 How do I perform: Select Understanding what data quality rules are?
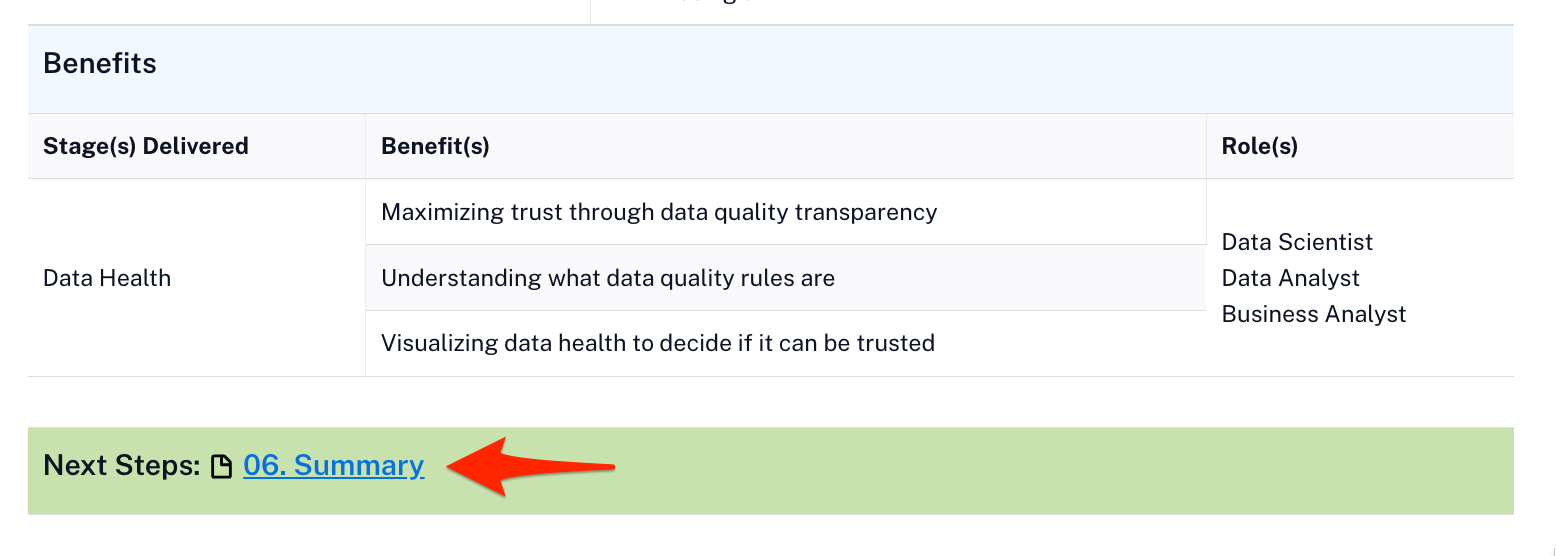tap(607, 278)
